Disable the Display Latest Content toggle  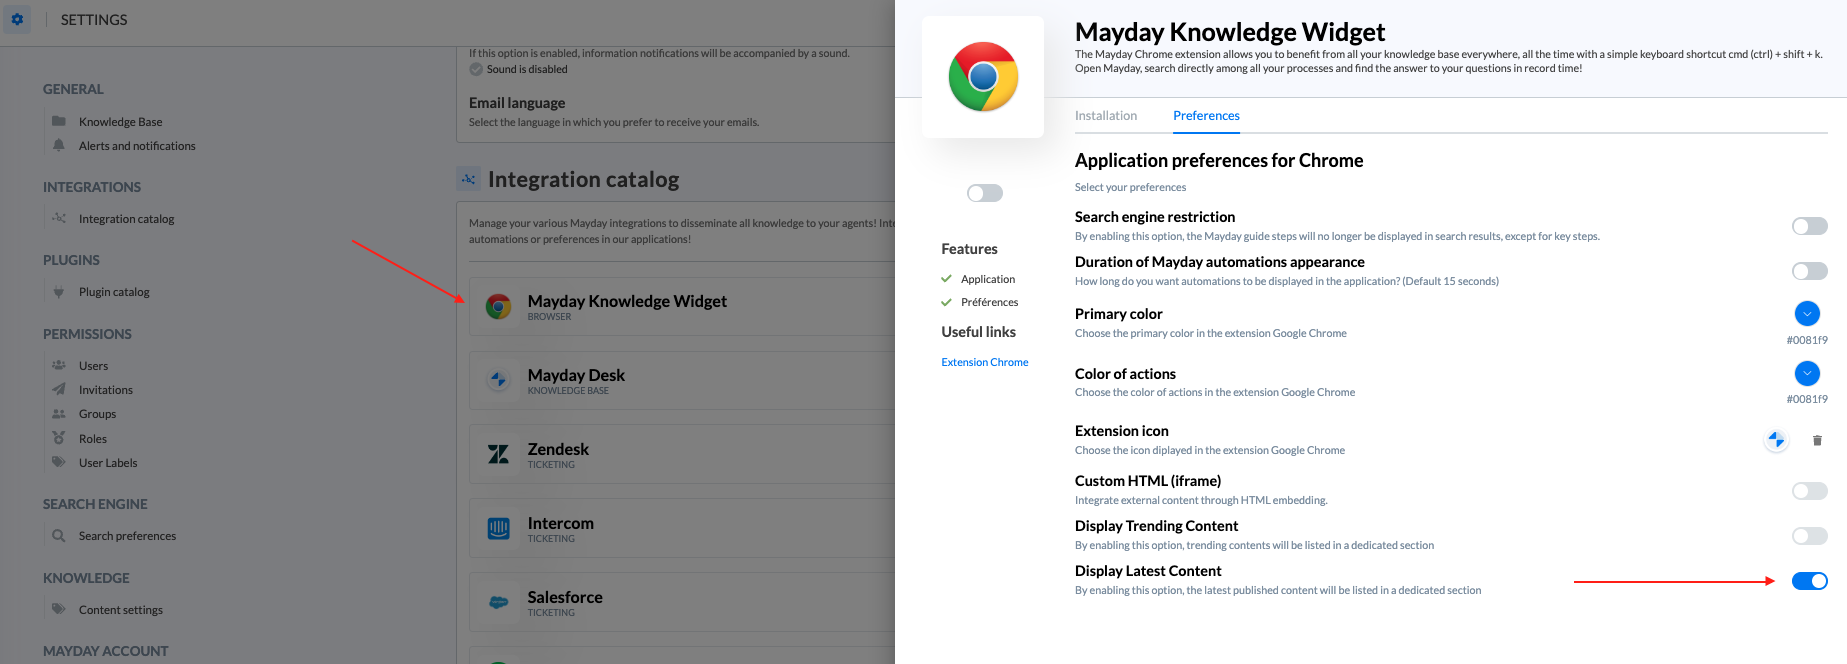tap(1809, 581)
